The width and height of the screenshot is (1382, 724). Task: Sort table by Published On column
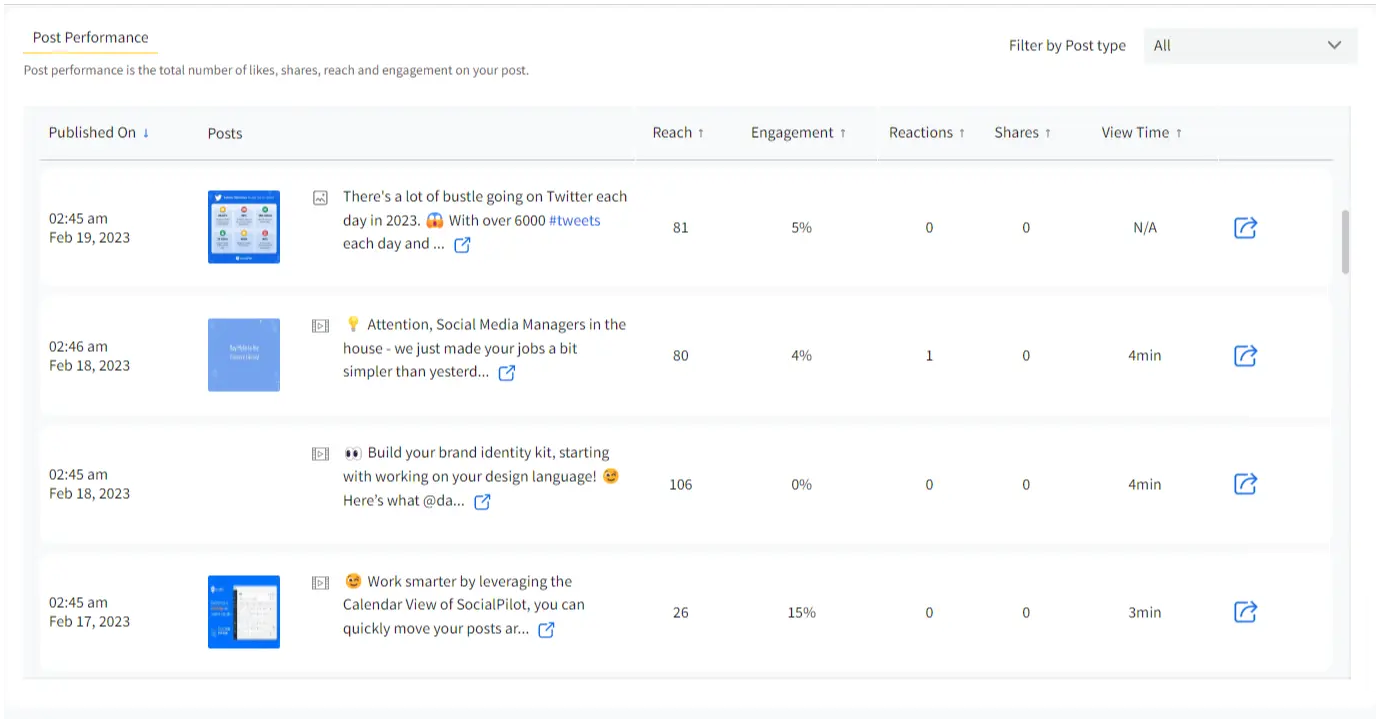98,133
